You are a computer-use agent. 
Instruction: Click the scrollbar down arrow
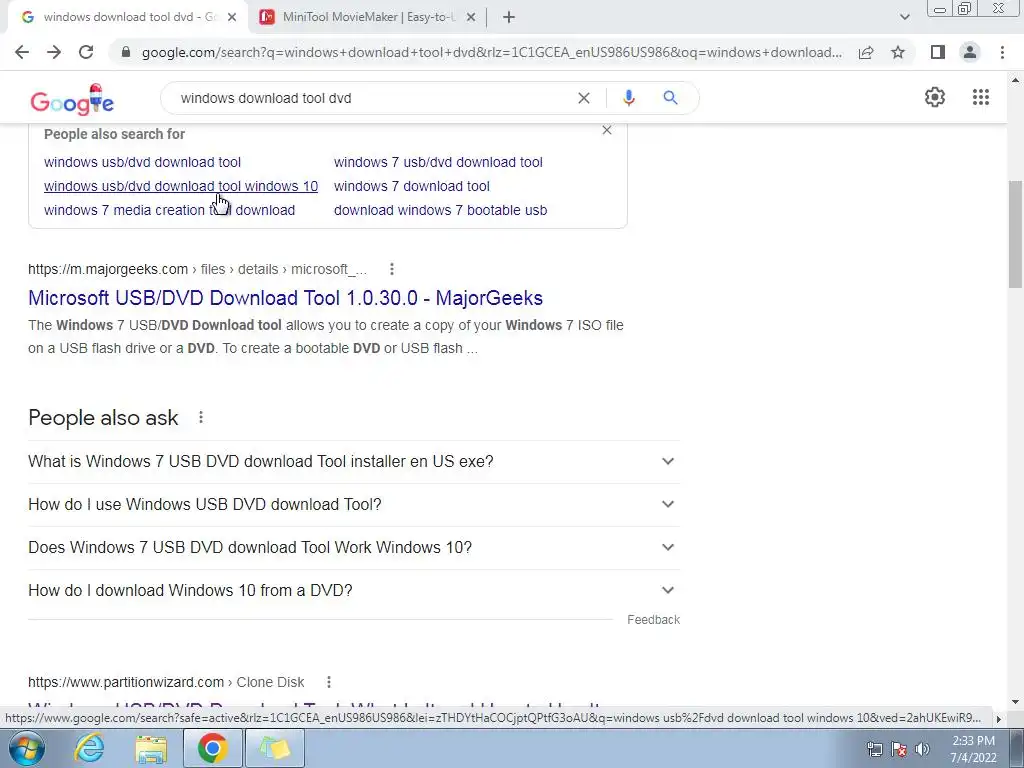(x=1015, y=702)
